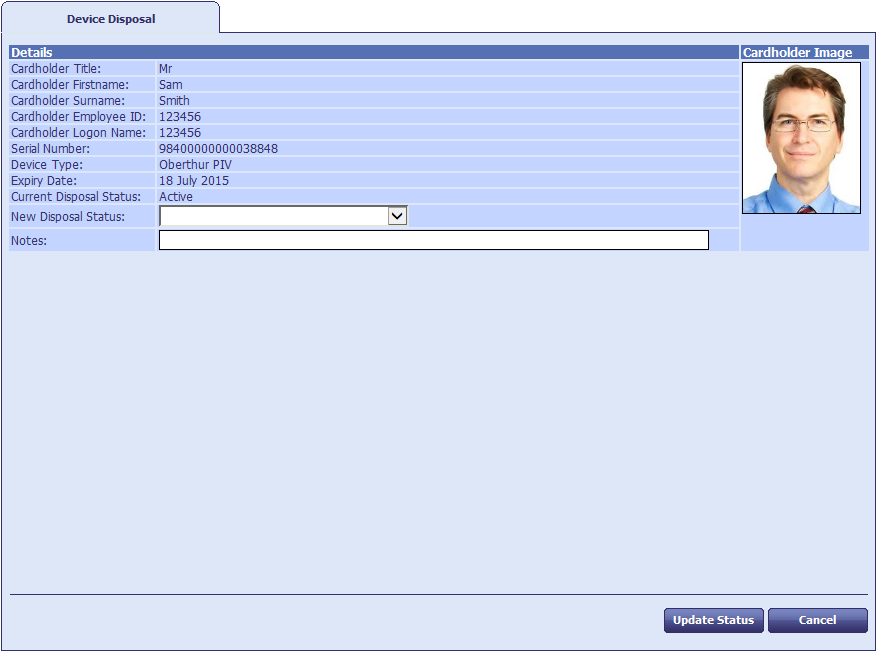Image resolution: width=877 pixels, height=652 pixels.
Task: Click the Serial Number label
Action: 50,149
